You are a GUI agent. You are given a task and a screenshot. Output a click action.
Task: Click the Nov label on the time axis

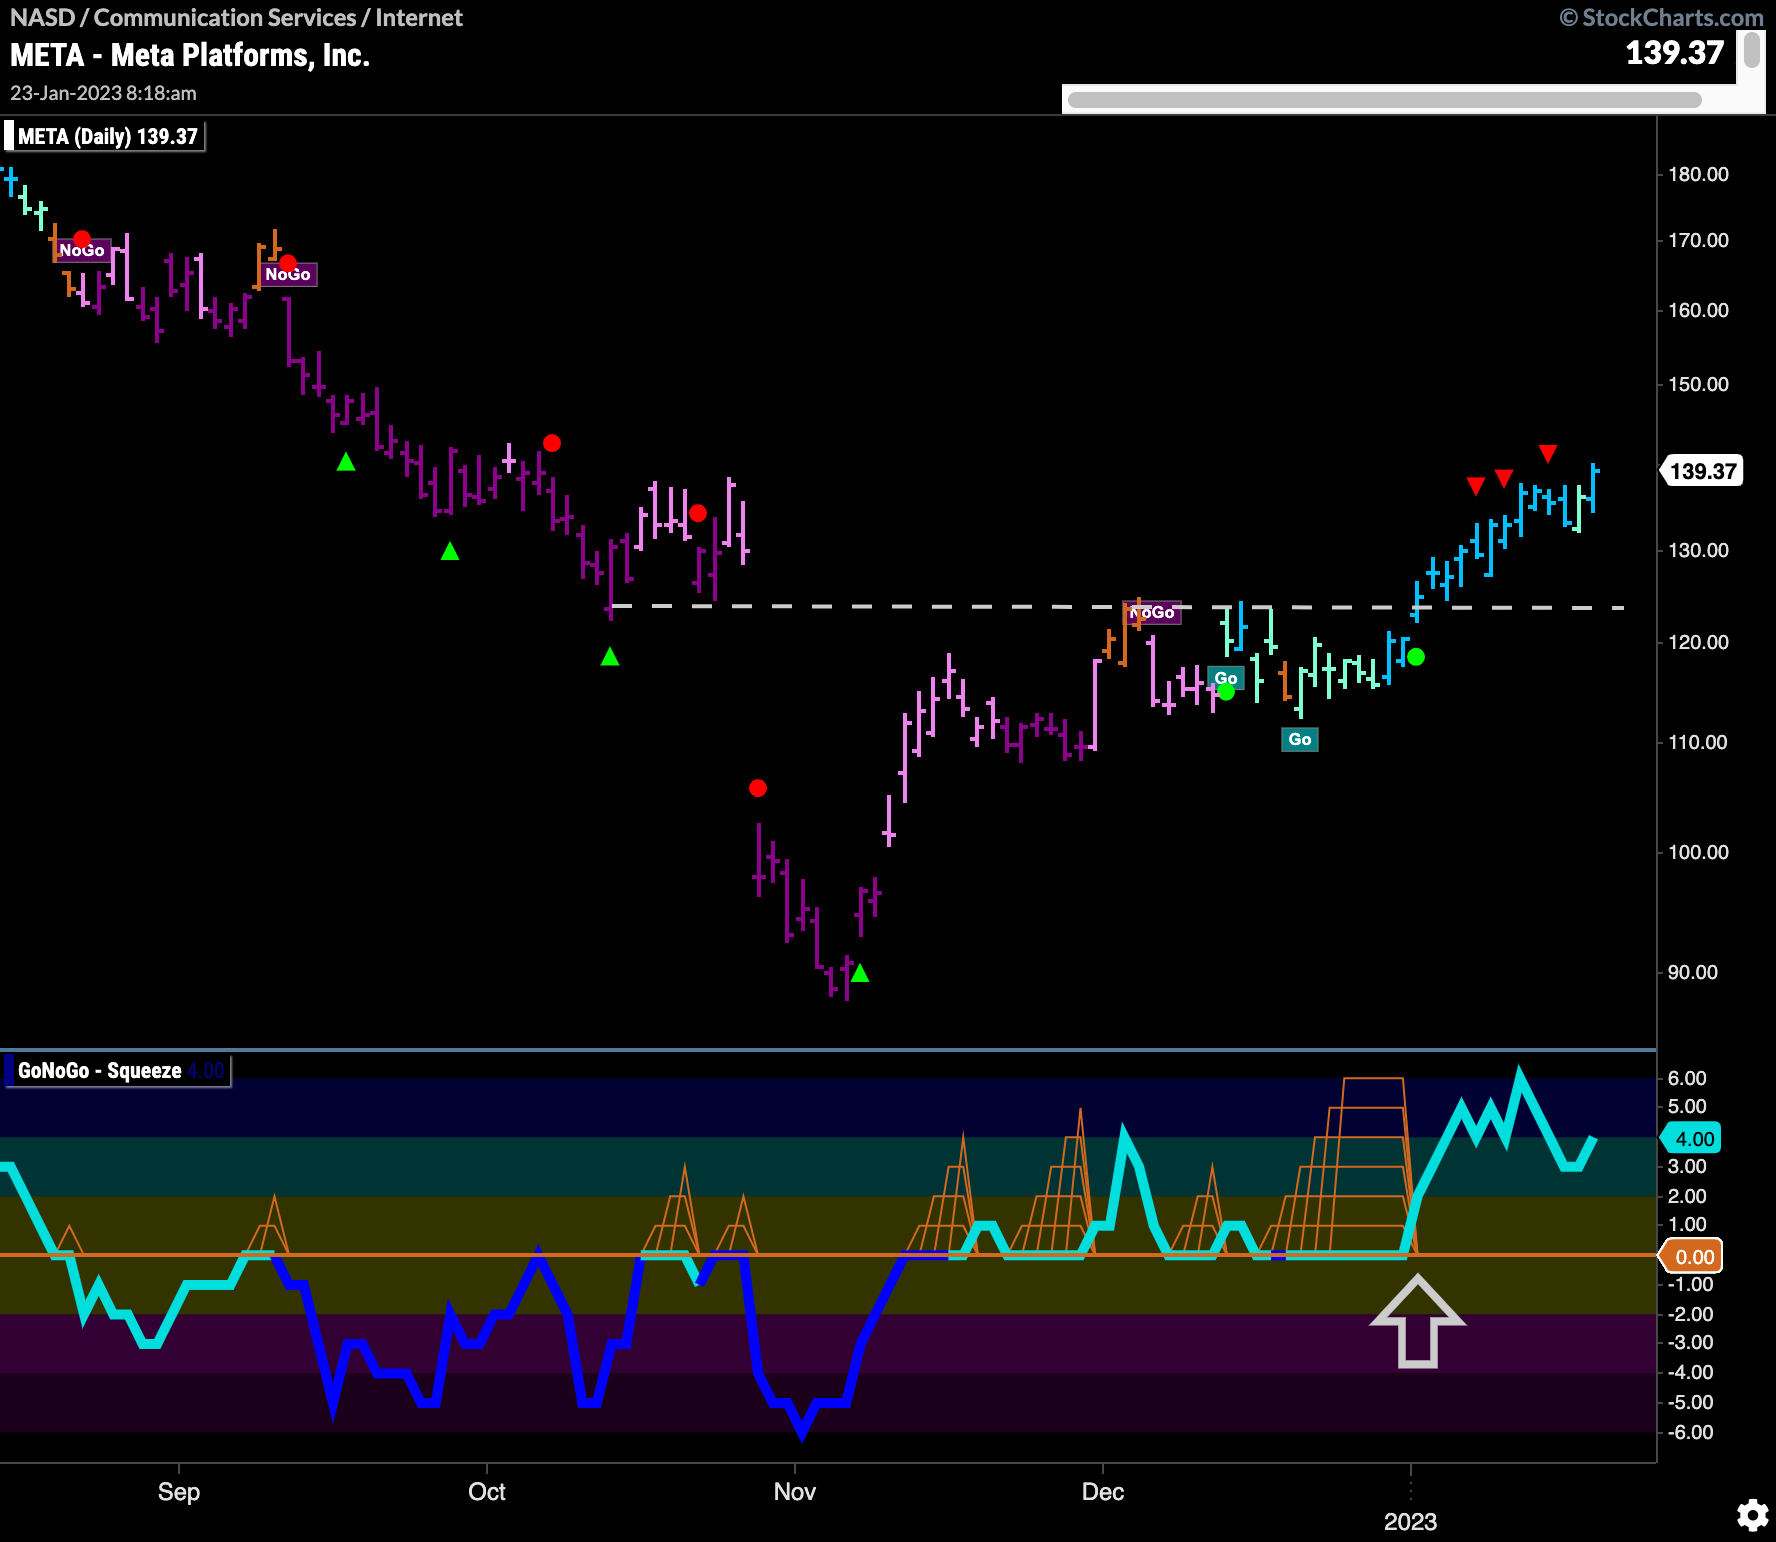pyautogui.click(x=795, y=1492)
